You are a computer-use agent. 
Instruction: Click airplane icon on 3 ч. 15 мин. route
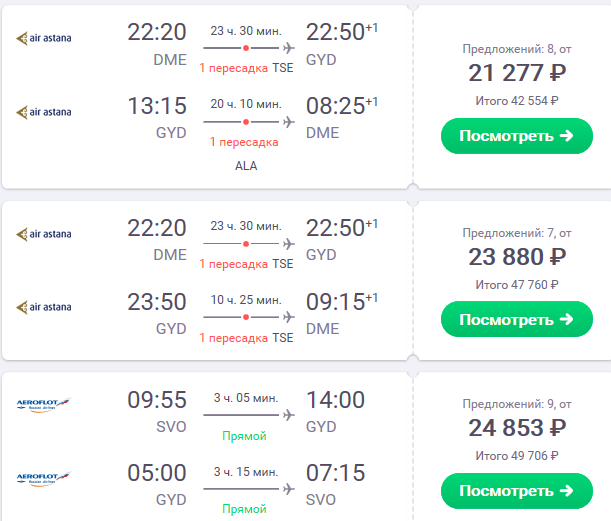[289, 489]
